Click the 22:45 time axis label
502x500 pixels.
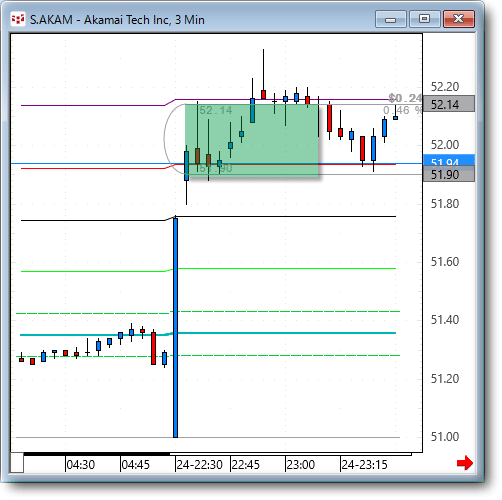[x=246, y=465]
